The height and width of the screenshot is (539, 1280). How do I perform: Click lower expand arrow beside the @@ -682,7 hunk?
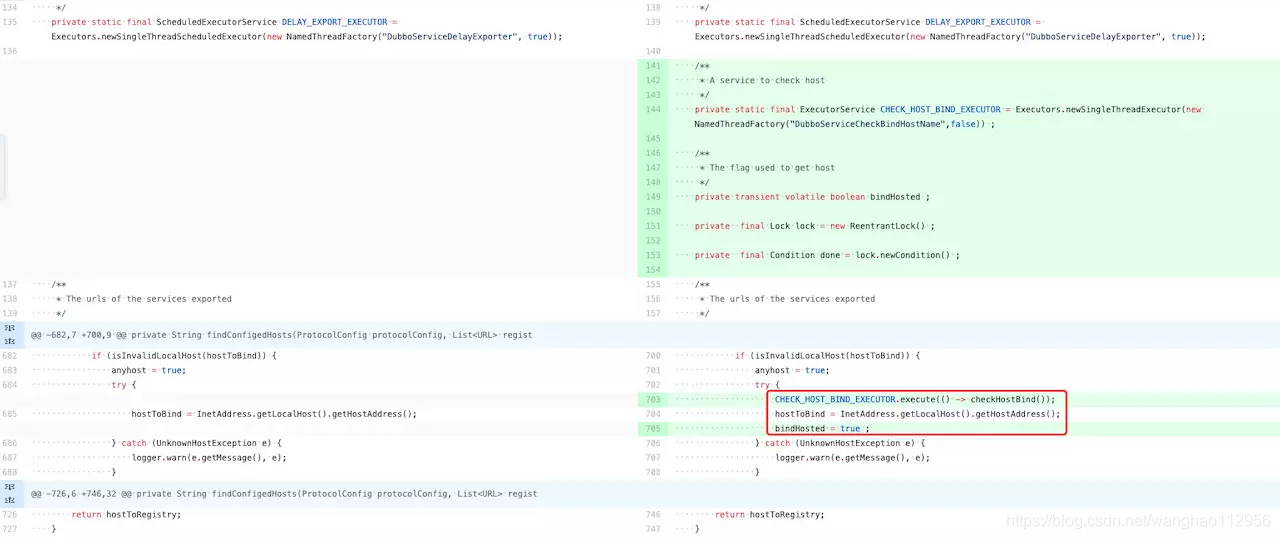(9, 340)
